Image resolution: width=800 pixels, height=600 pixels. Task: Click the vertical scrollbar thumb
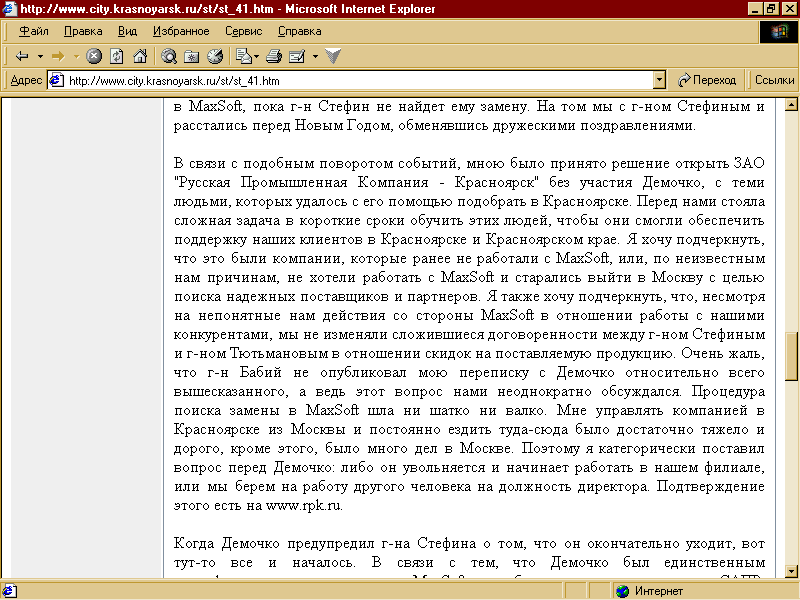791,357
